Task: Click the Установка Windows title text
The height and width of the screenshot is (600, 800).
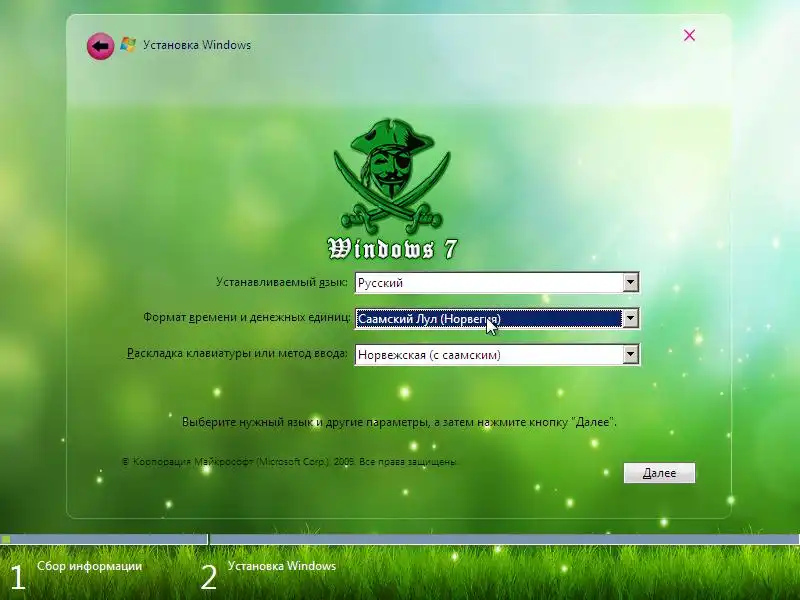Action: pyautogui.click(x=197, y=45)
